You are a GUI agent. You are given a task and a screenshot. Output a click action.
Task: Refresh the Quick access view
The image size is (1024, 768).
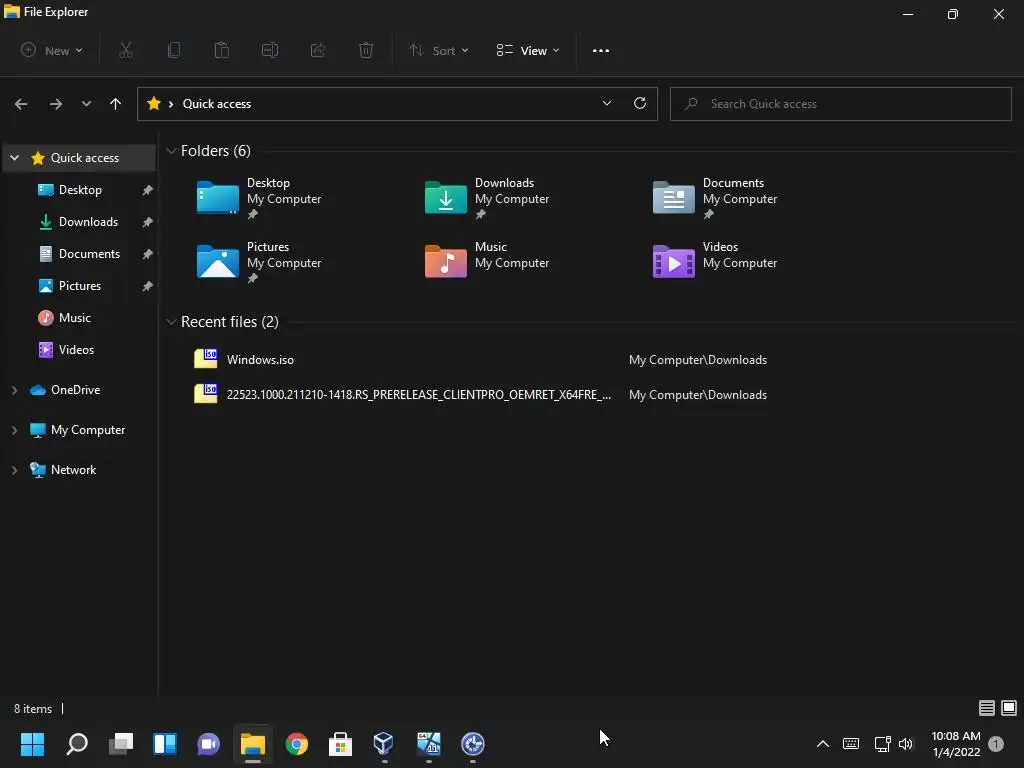[x=640, y=103]
